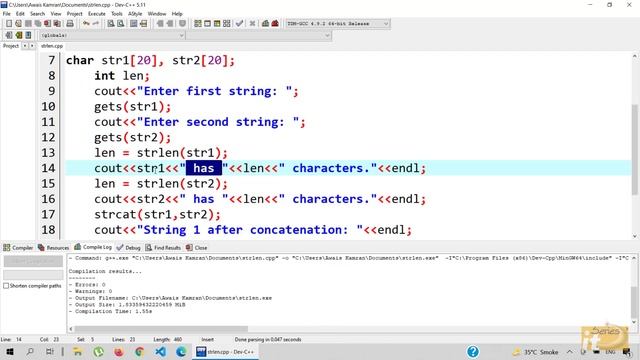Click the blue help question mark taskbar icon

click(x=473, y=351)
